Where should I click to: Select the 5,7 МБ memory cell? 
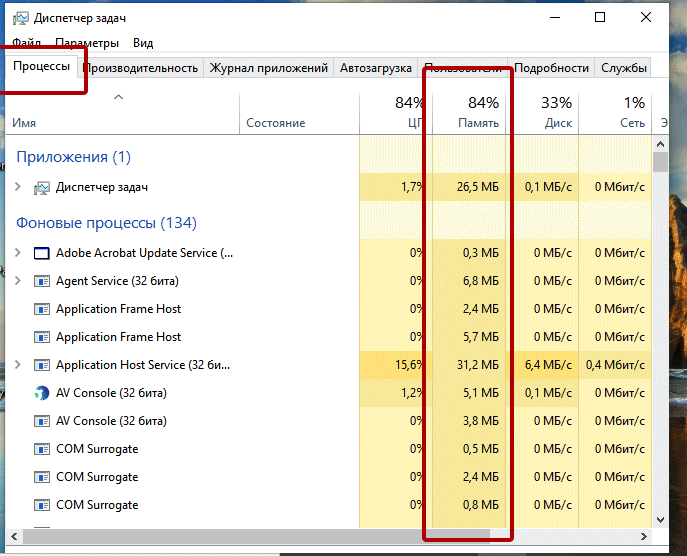469,337
